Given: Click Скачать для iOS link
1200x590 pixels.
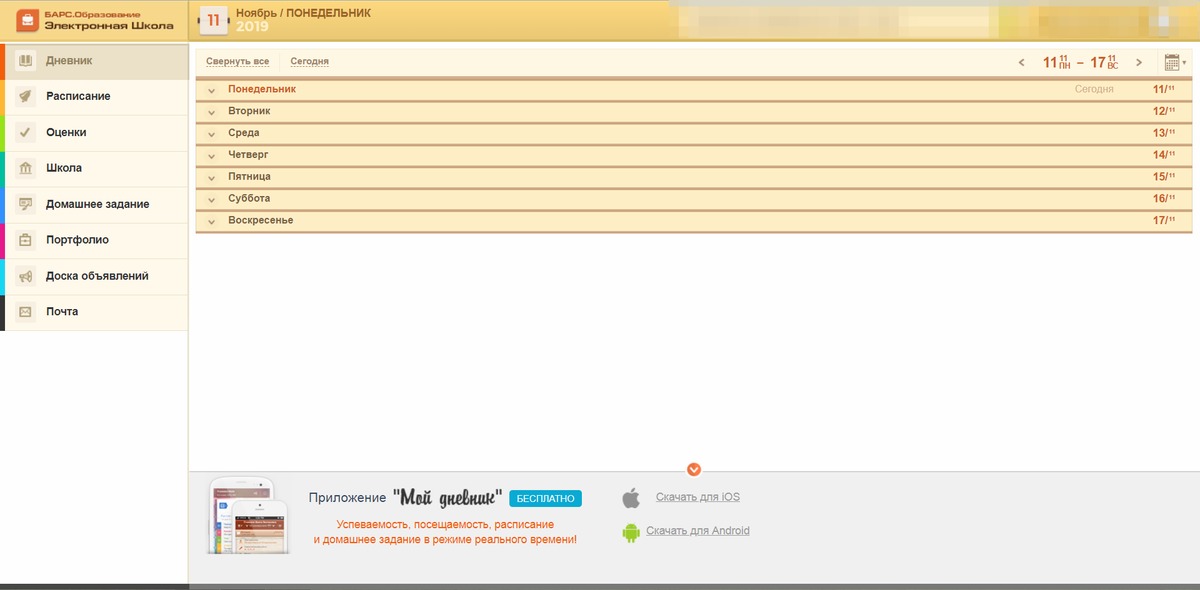Looking at the screenshot, I should point(698,497).
